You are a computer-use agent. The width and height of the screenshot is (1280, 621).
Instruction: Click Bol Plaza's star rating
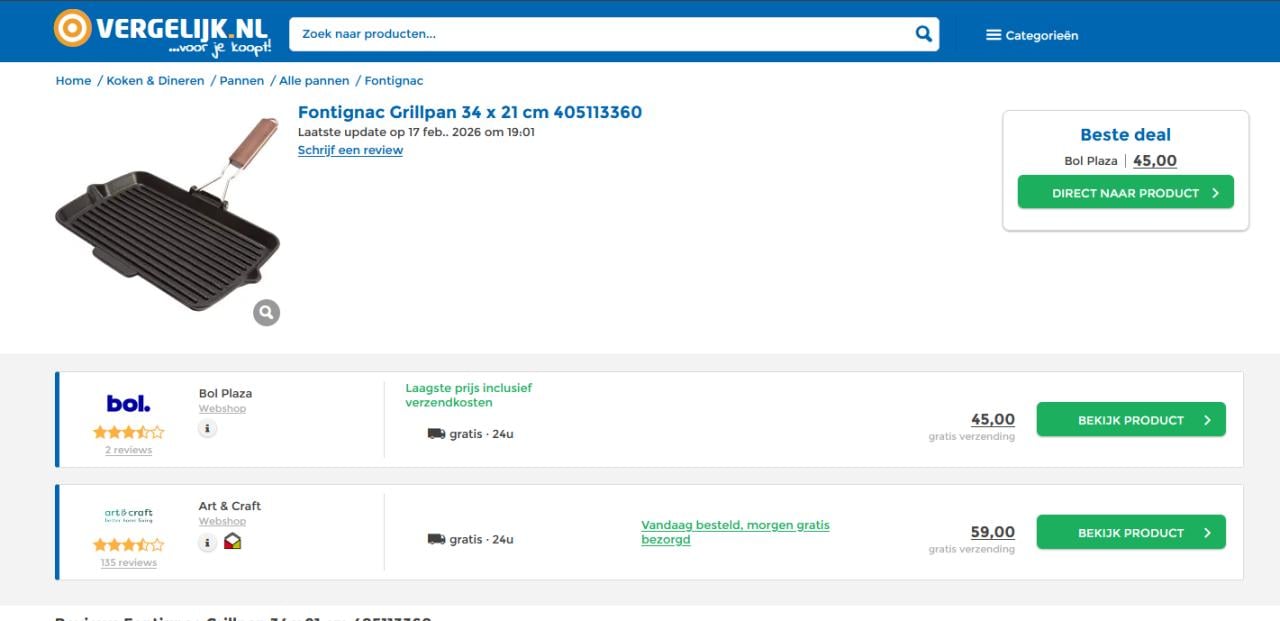[x=128, y=432]
